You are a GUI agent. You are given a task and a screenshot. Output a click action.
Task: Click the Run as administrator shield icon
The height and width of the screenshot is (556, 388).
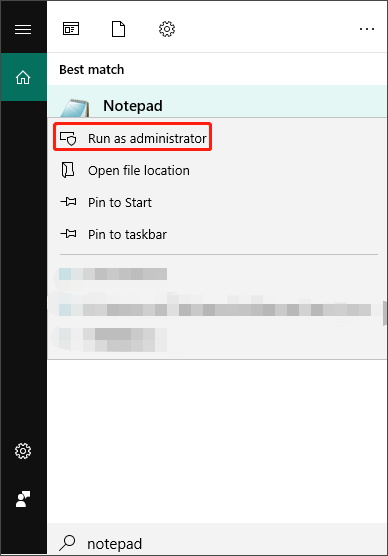[x=68, y=138]
